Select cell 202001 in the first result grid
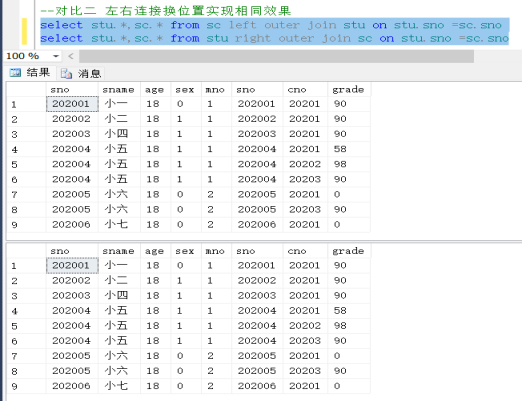Viewport: 522px width, 402px height. tap(72, 104)
